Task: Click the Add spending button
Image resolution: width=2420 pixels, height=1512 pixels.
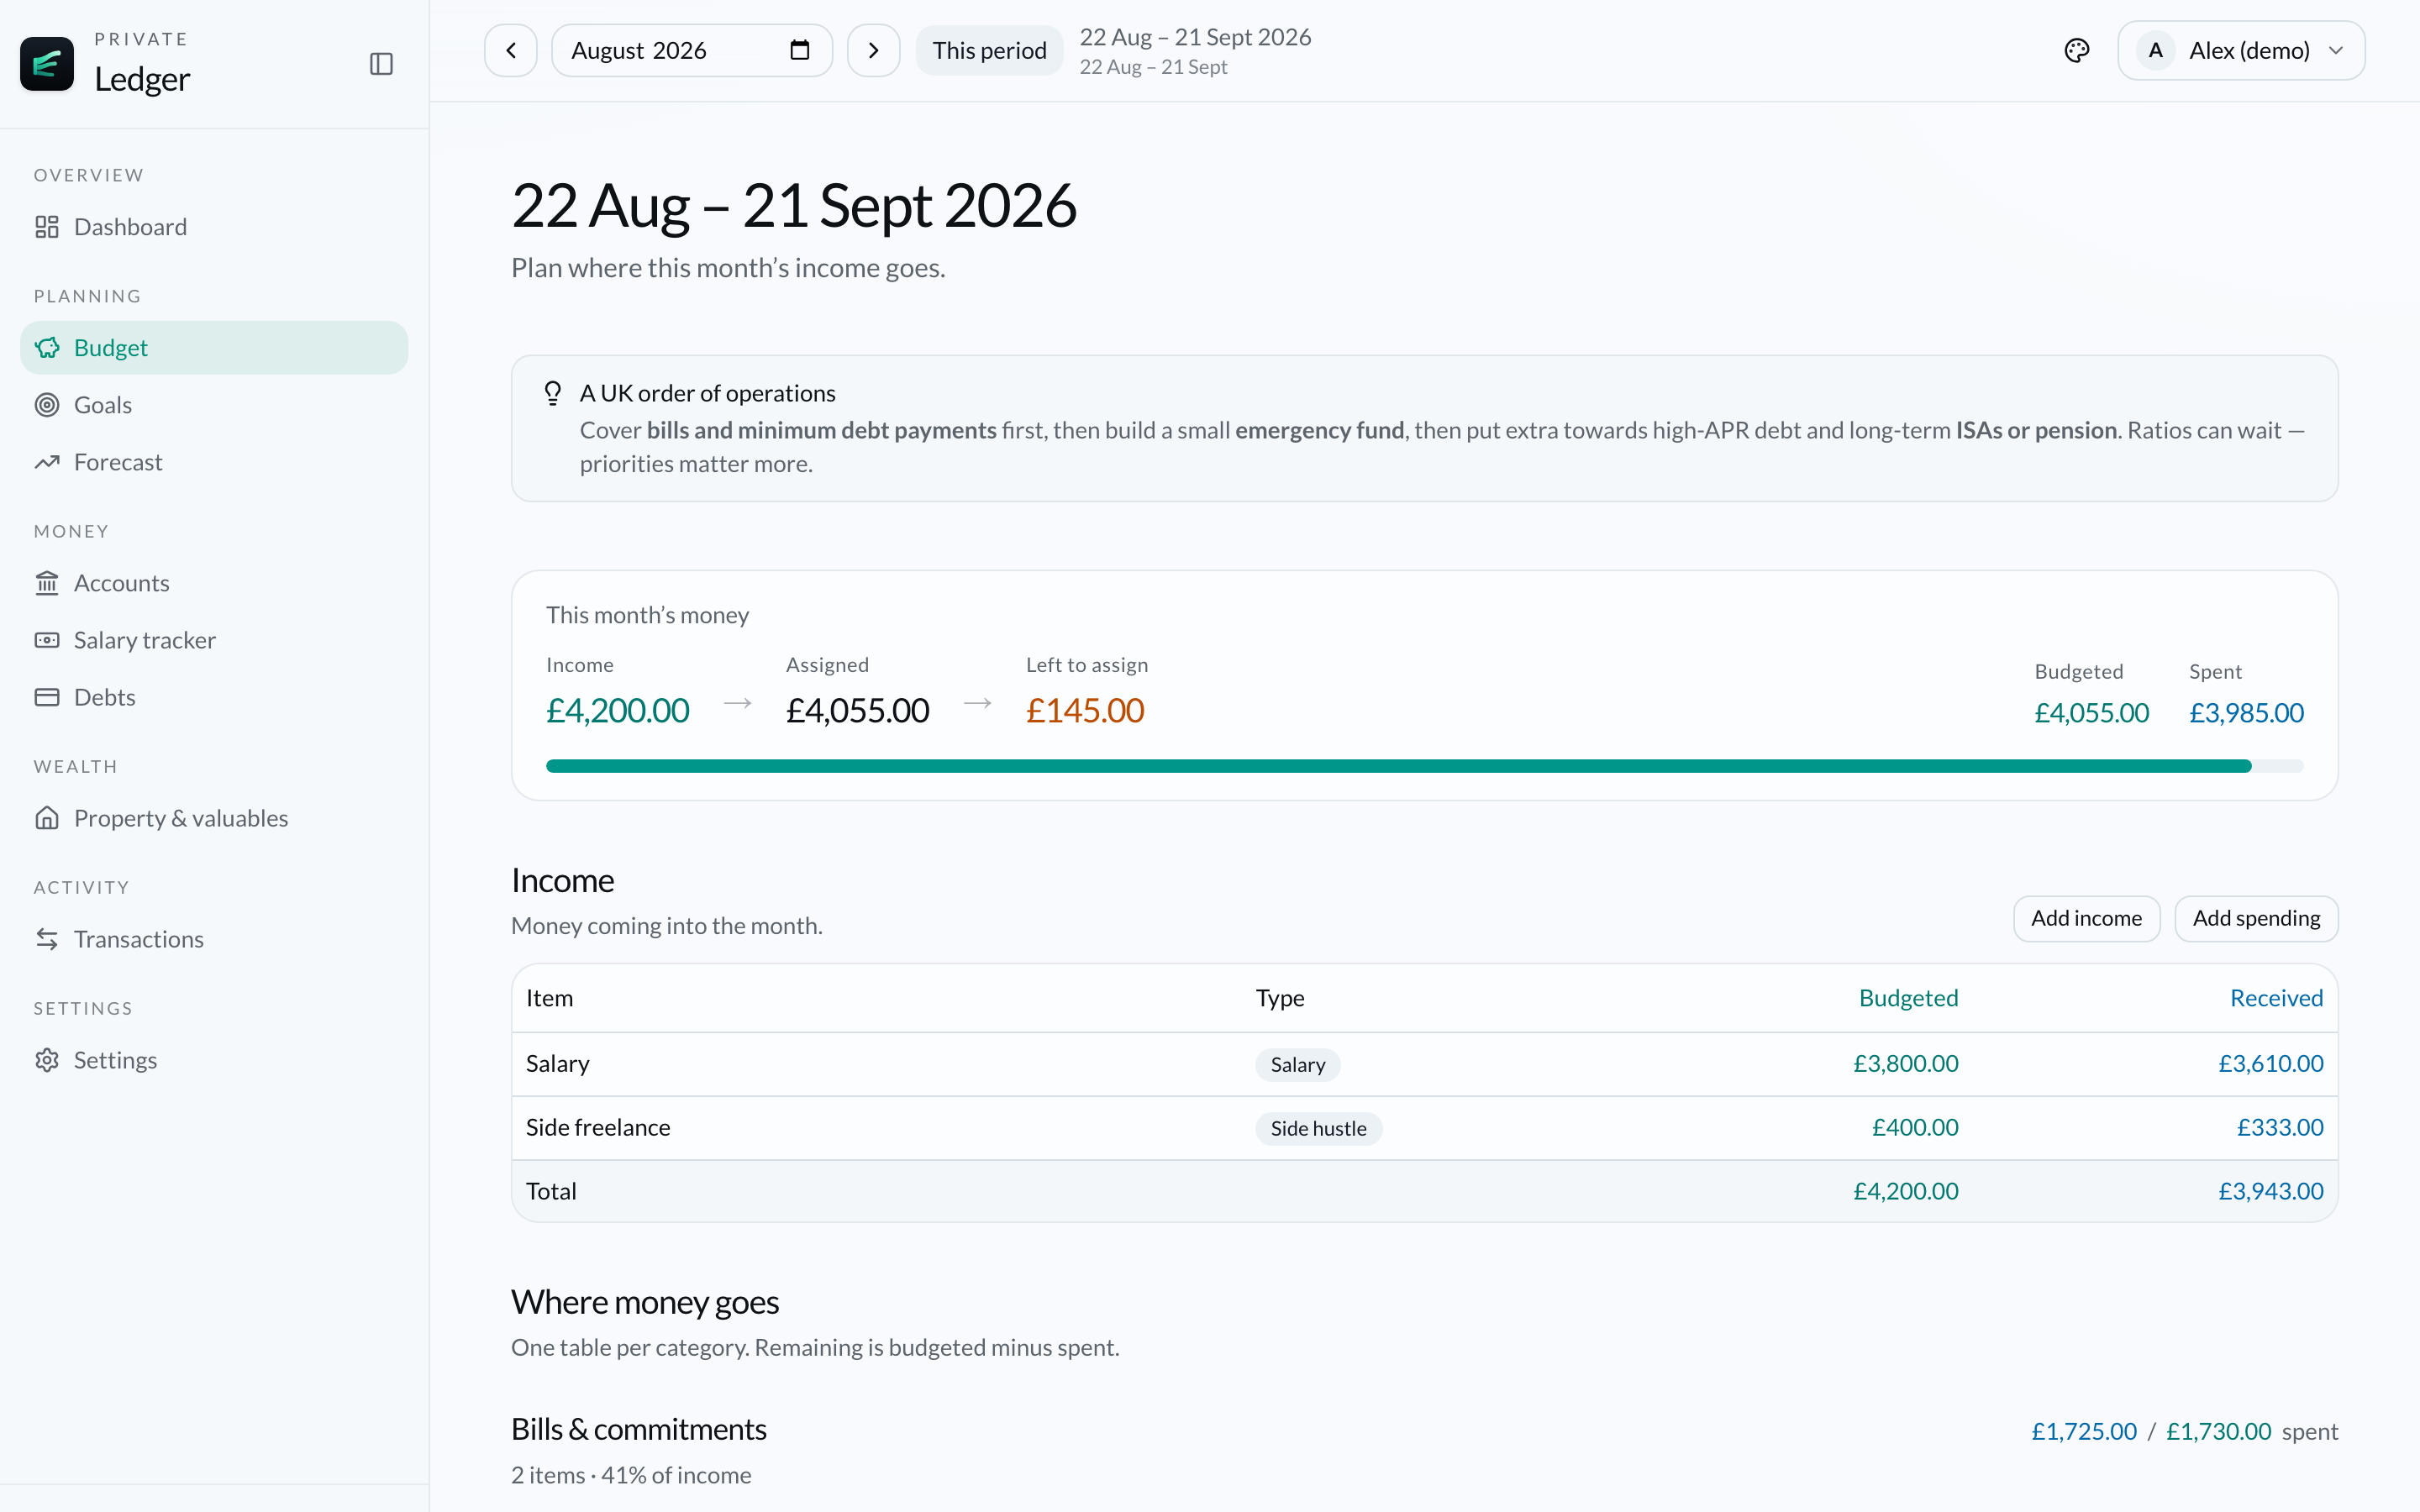Action: (2256, 918)
